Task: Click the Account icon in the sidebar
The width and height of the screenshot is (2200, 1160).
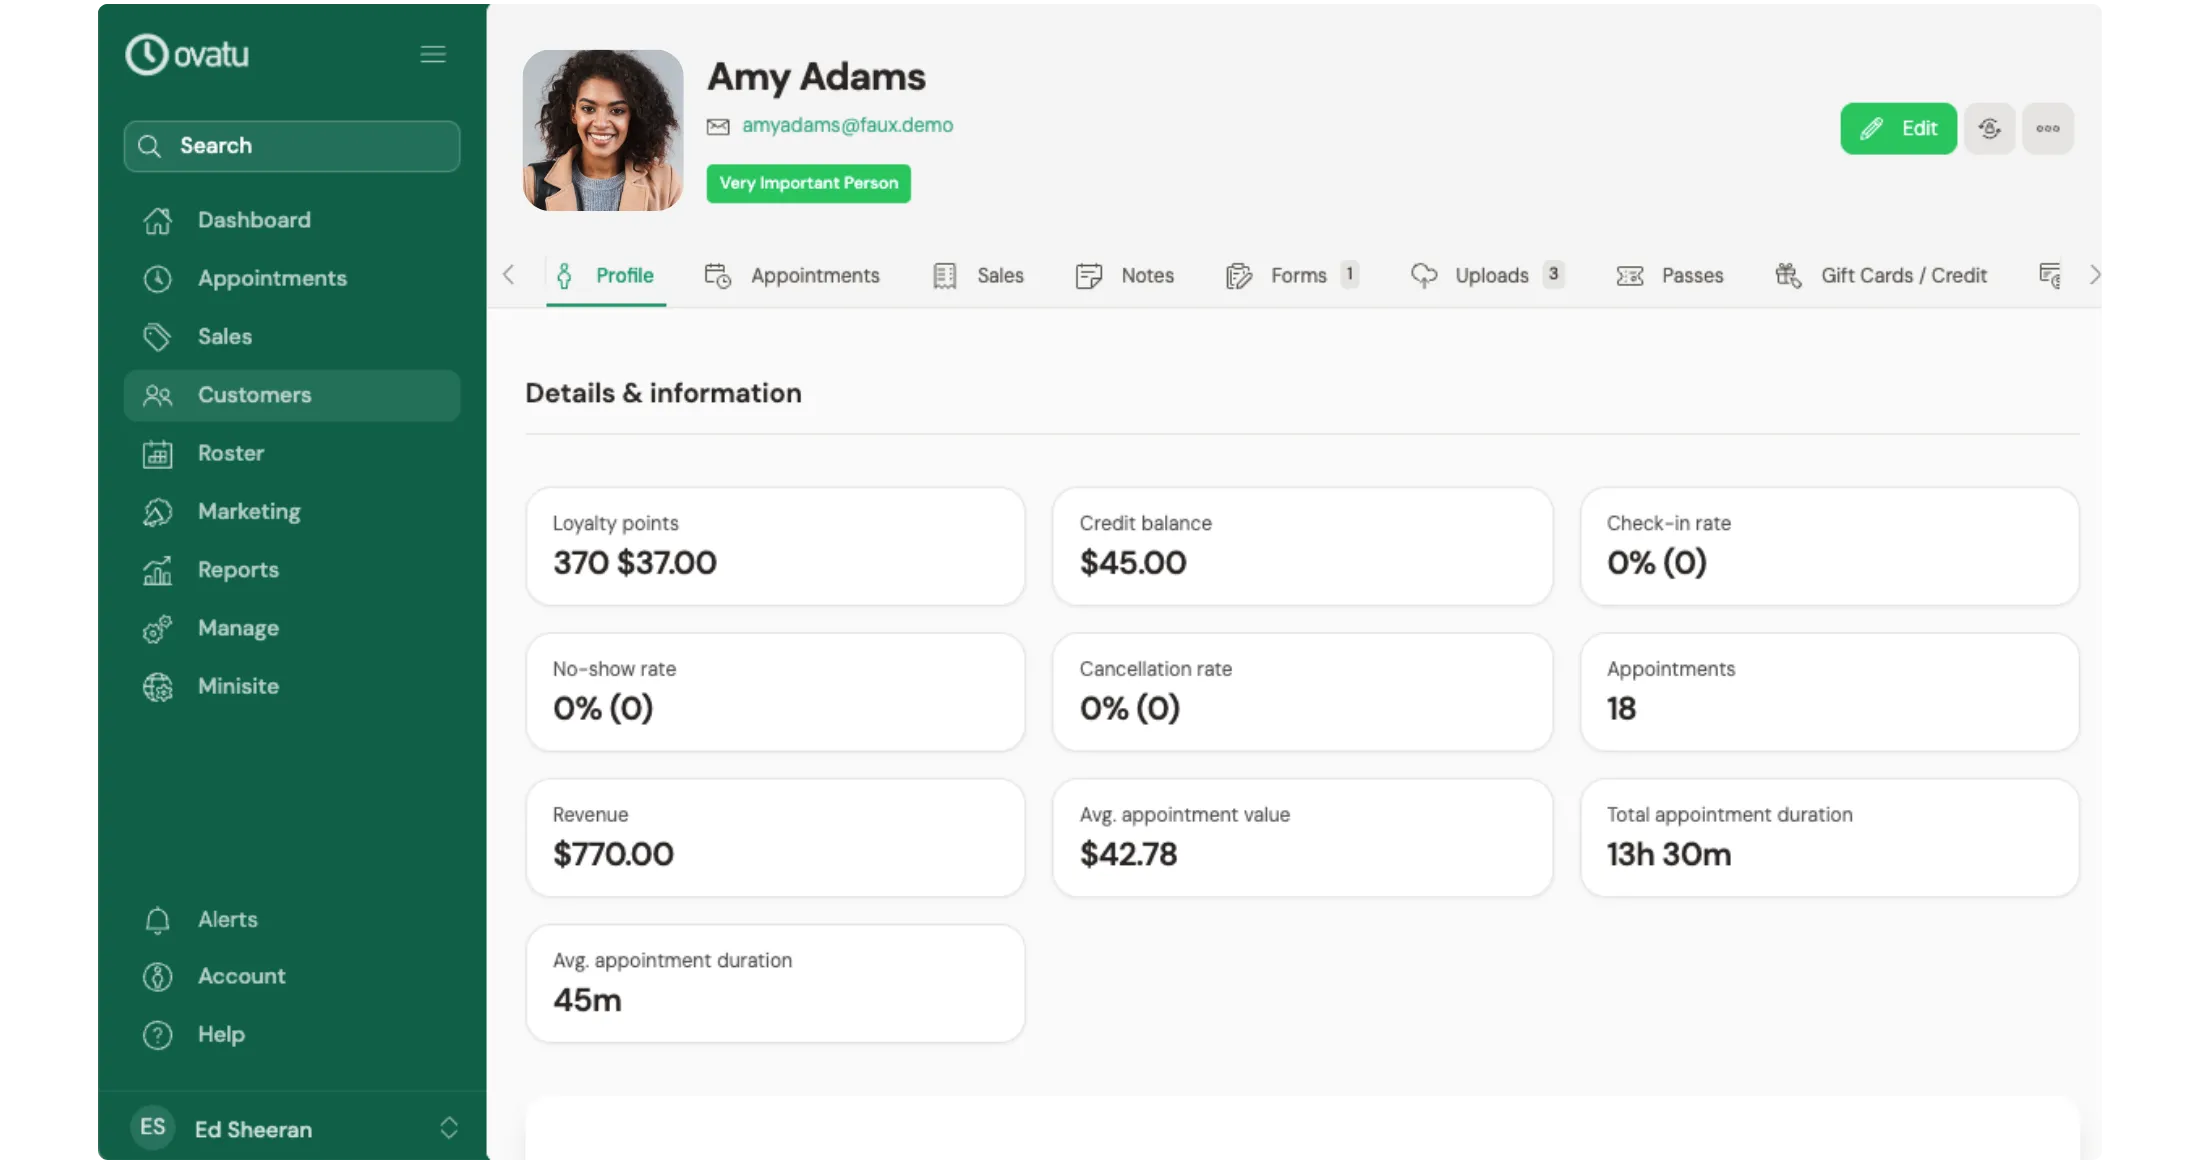Action: [157, 977]
